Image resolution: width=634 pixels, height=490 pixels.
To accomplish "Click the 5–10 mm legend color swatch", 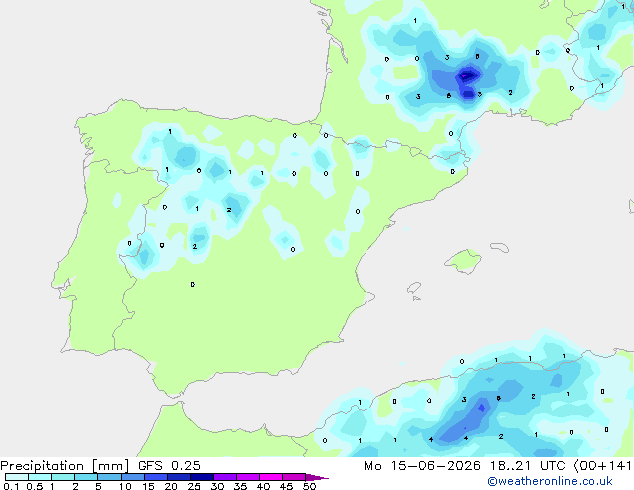I will (109, 477).
